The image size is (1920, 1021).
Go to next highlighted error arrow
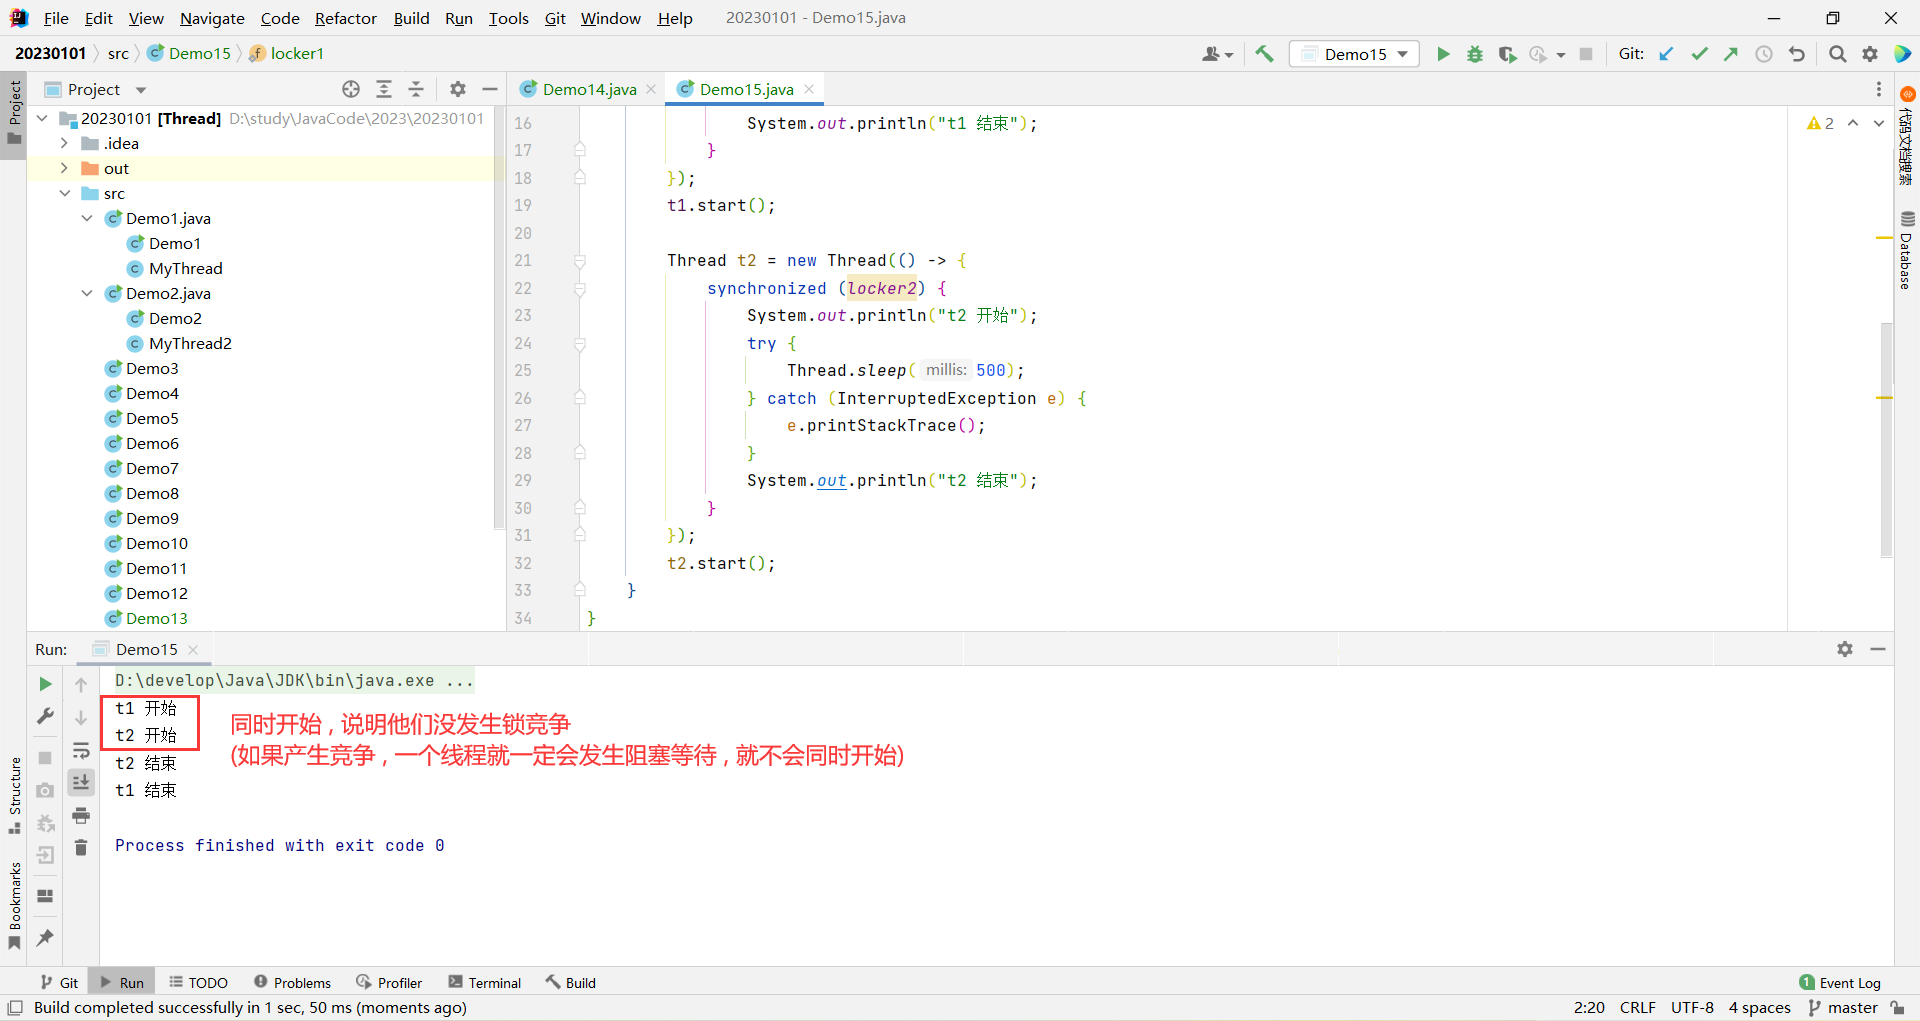point(1879,123)
